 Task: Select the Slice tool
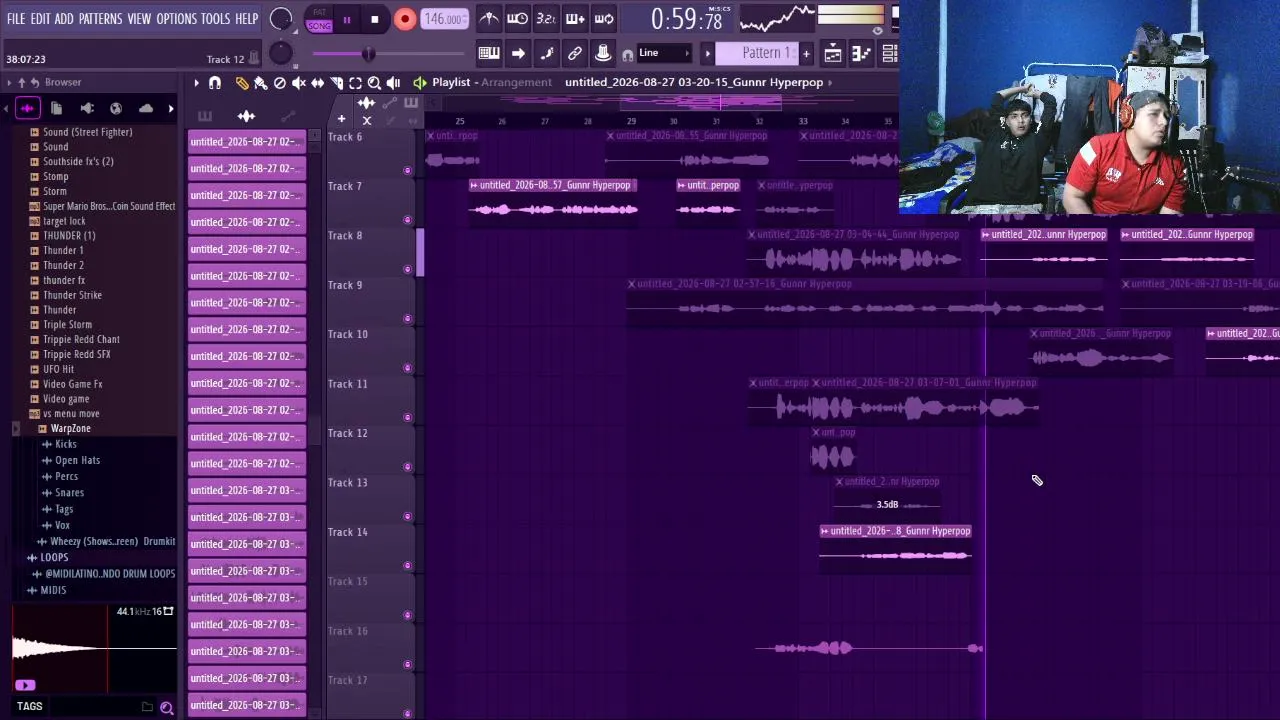pos(337,83)
